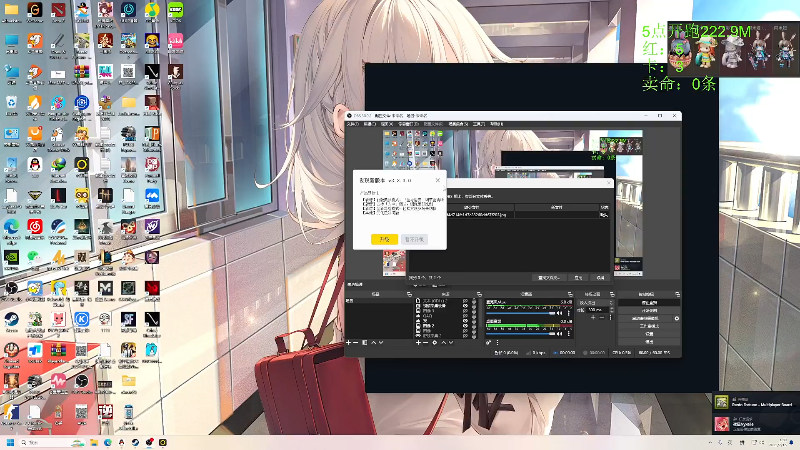Open the This PC desktop icon
The image size is (800, 450).
click(11, 41)
